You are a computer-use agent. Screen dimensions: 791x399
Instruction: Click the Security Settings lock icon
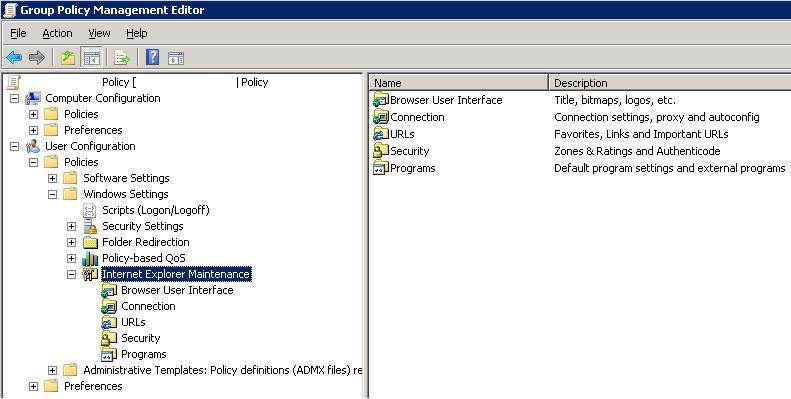tap(90, 226)
